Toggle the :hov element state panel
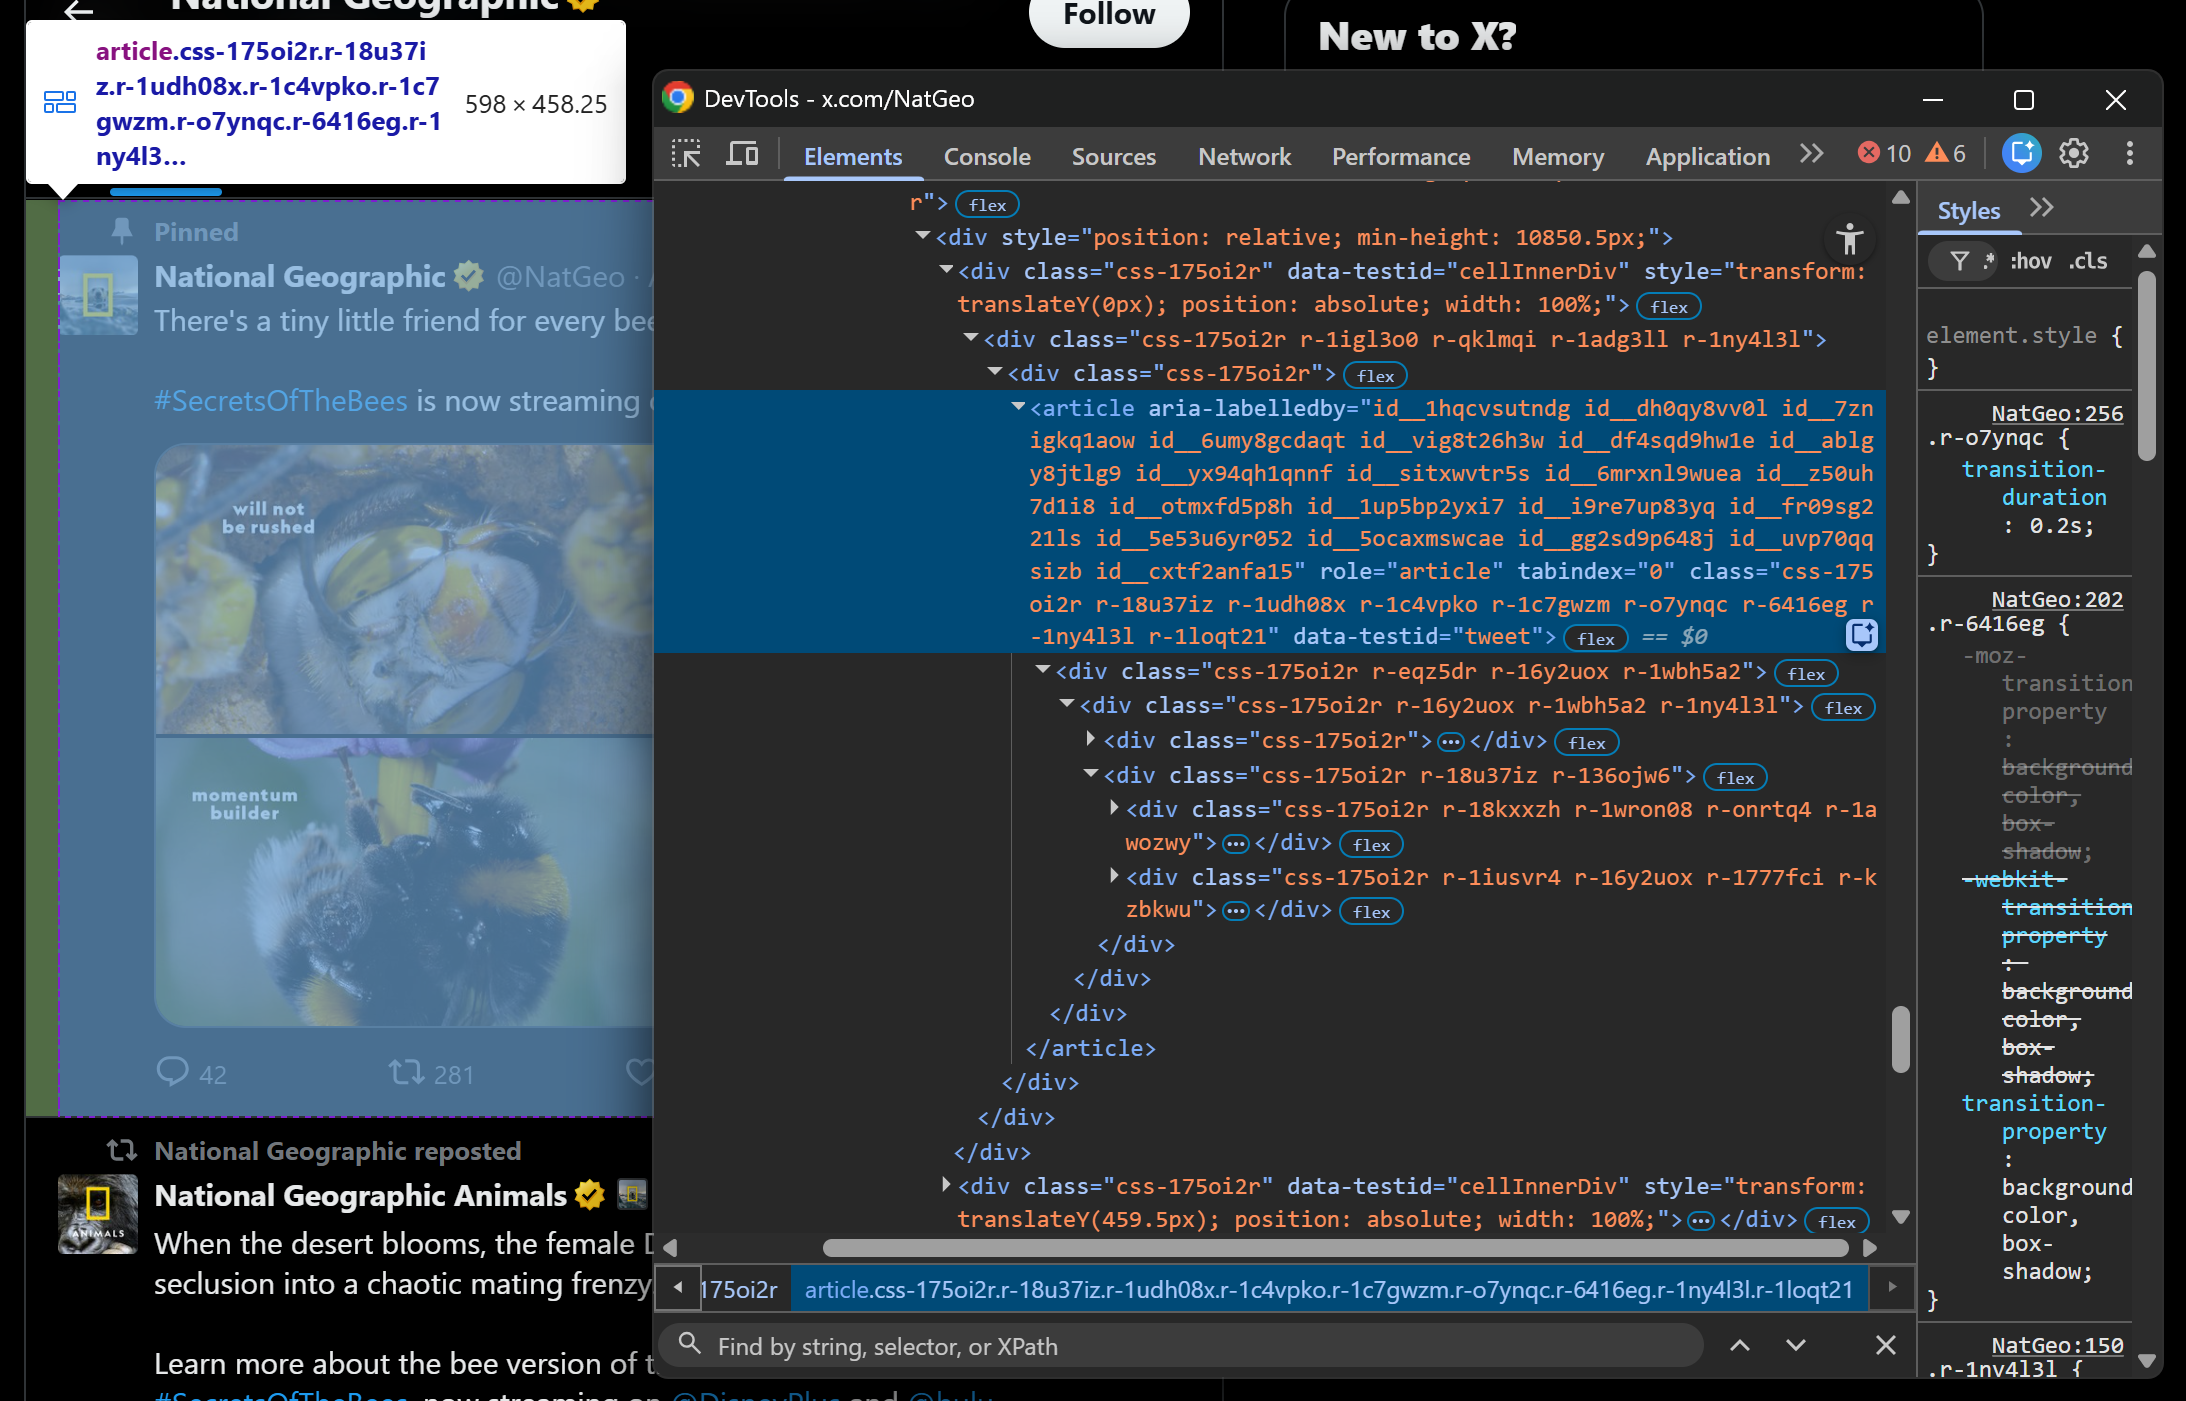2186x1401 pixels. (x=2031, y=261)
